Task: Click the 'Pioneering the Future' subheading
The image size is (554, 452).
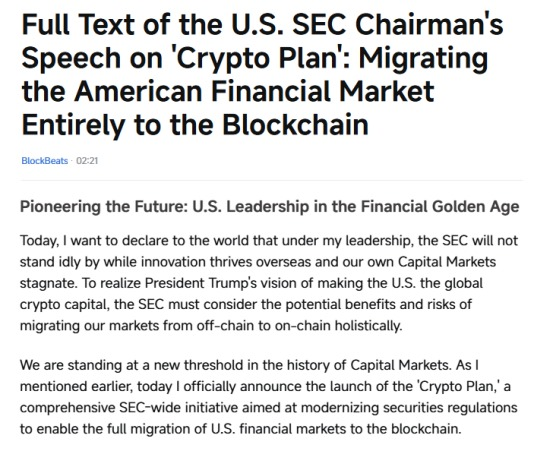Action: [x=103, y=207]
